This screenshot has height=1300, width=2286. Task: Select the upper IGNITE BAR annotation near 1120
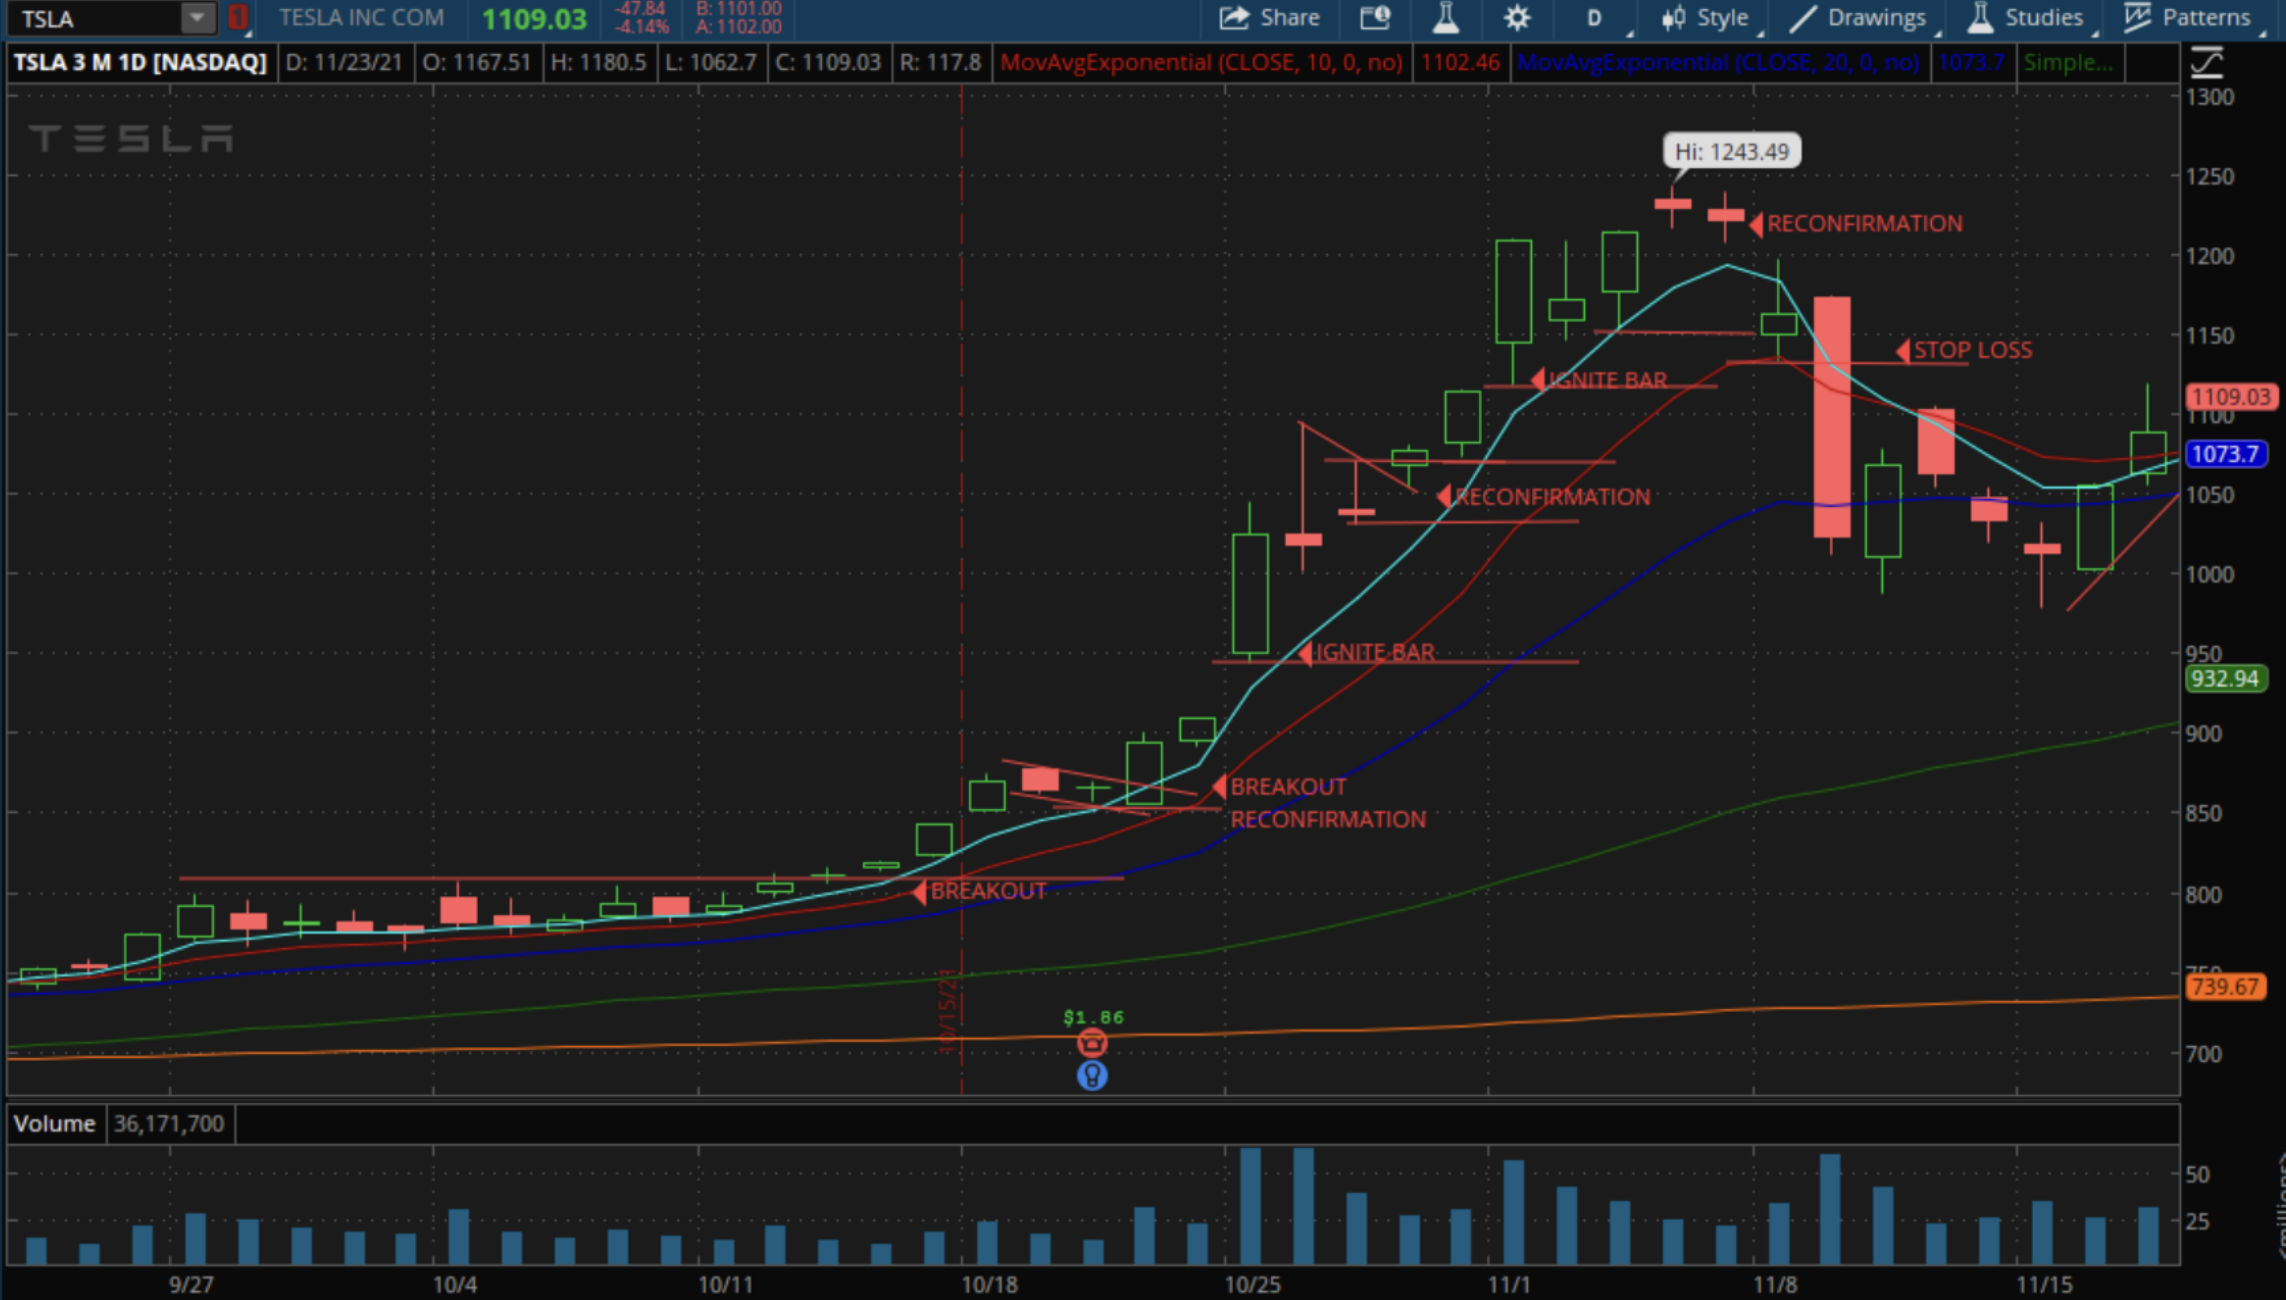tap(1607, 380)
